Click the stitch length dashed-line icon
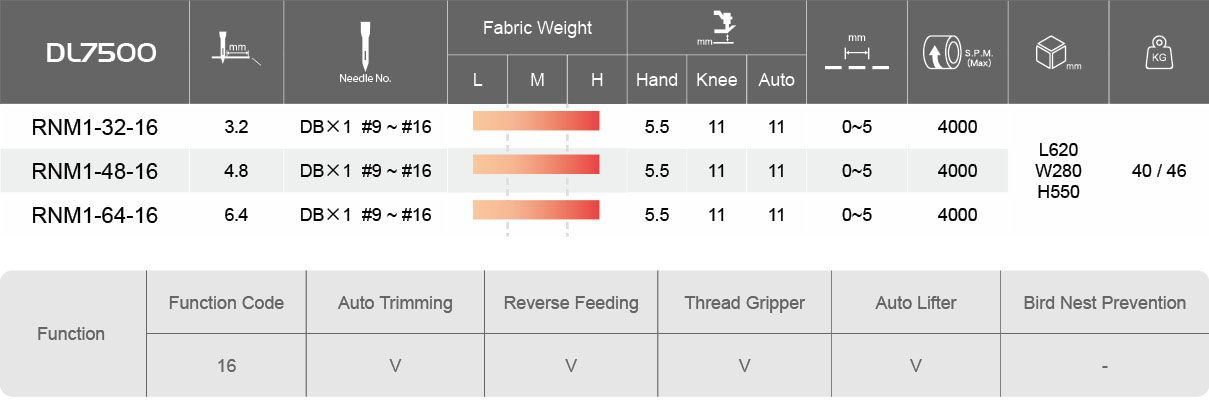This screenshot has width=1209, height=400. [856, 56]
